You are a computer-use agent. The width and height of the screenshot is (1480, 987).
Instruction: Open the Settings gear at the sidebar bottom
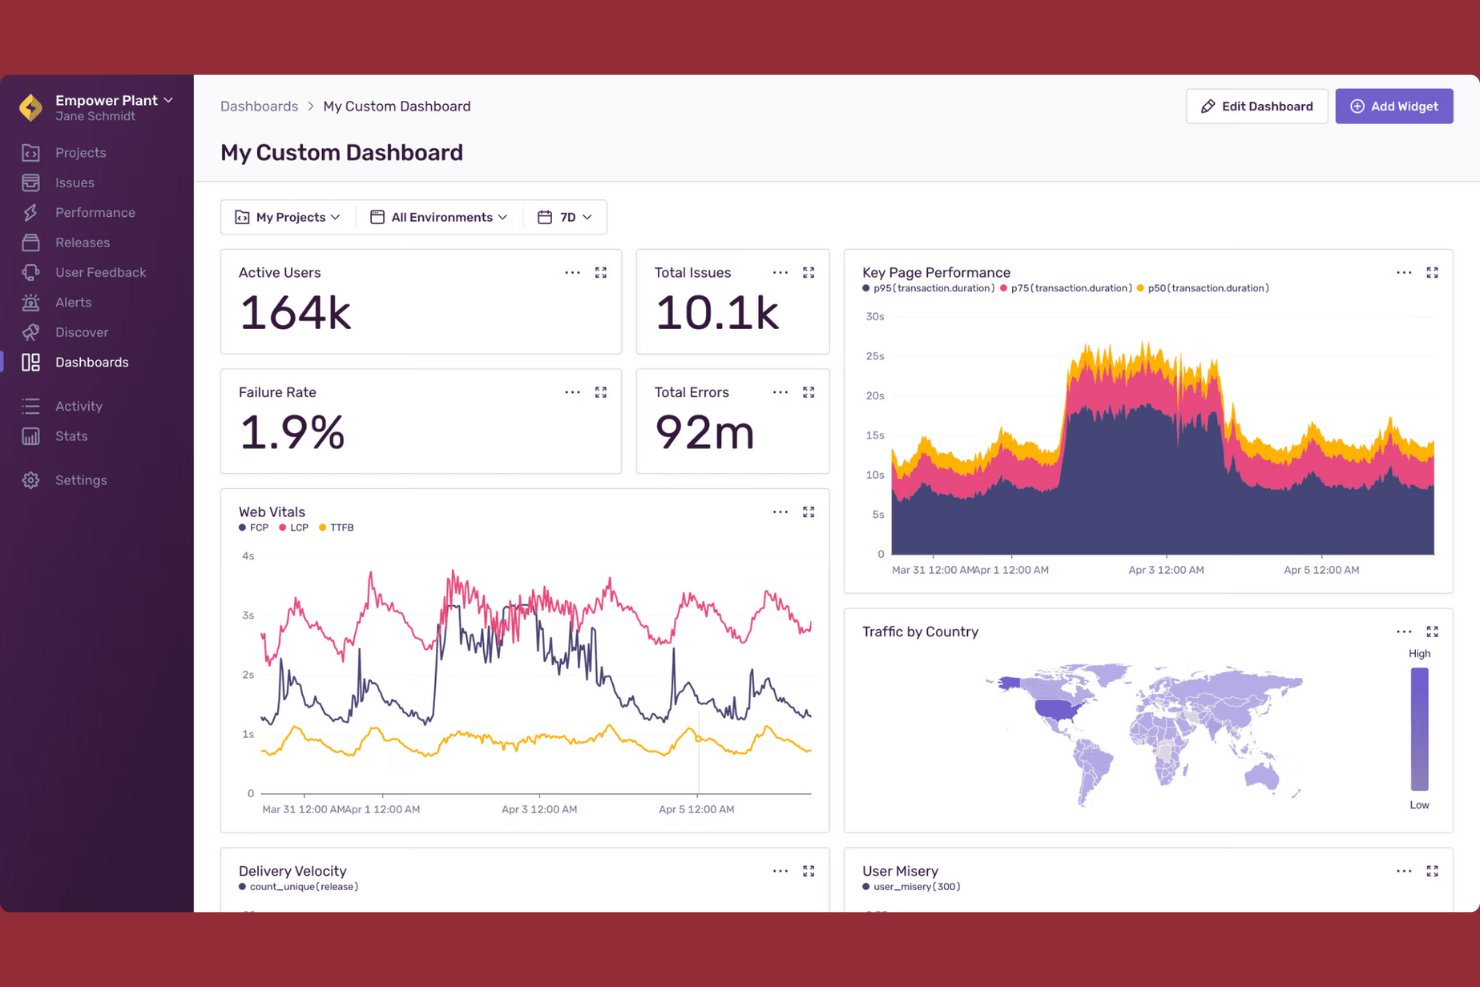(x=31, y=480)
